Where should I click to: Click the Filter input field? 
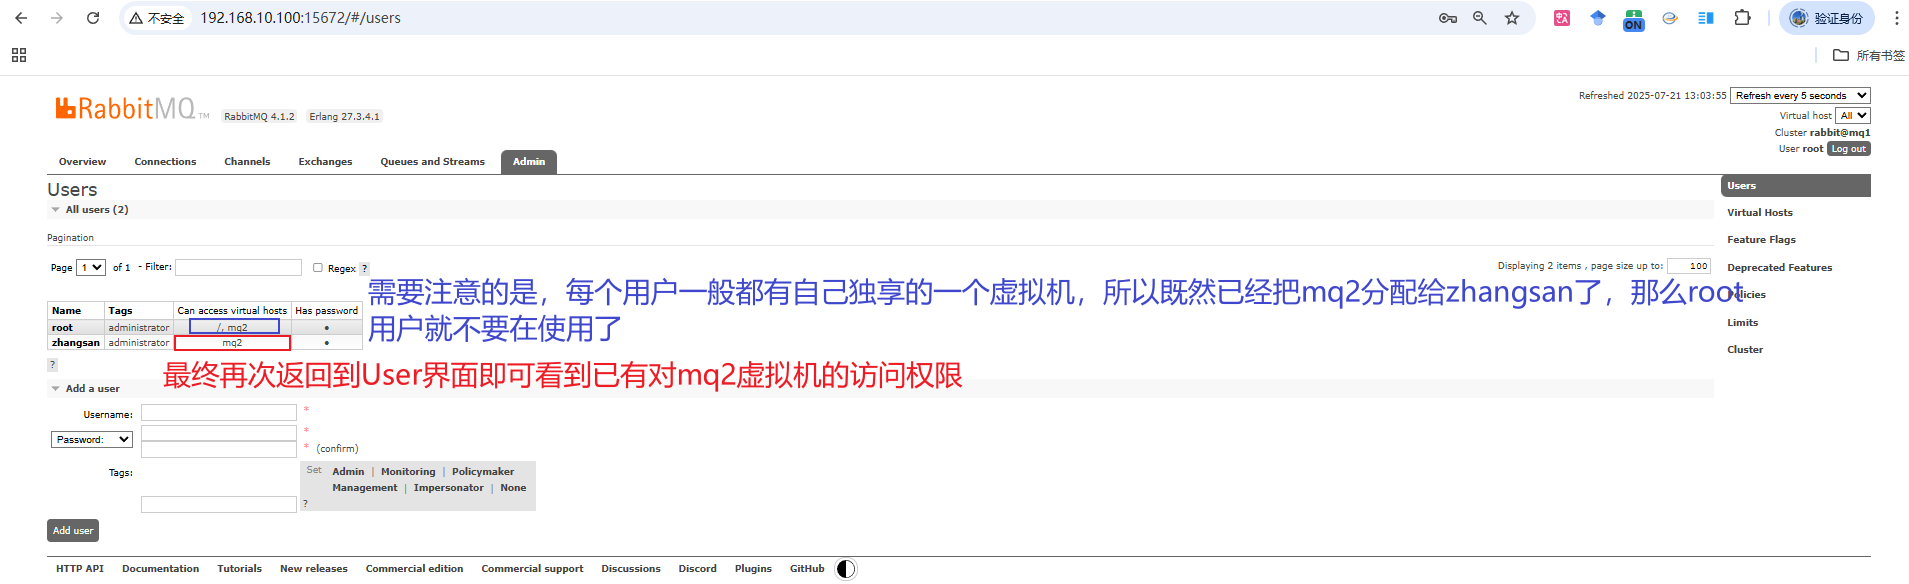(238, 267)
